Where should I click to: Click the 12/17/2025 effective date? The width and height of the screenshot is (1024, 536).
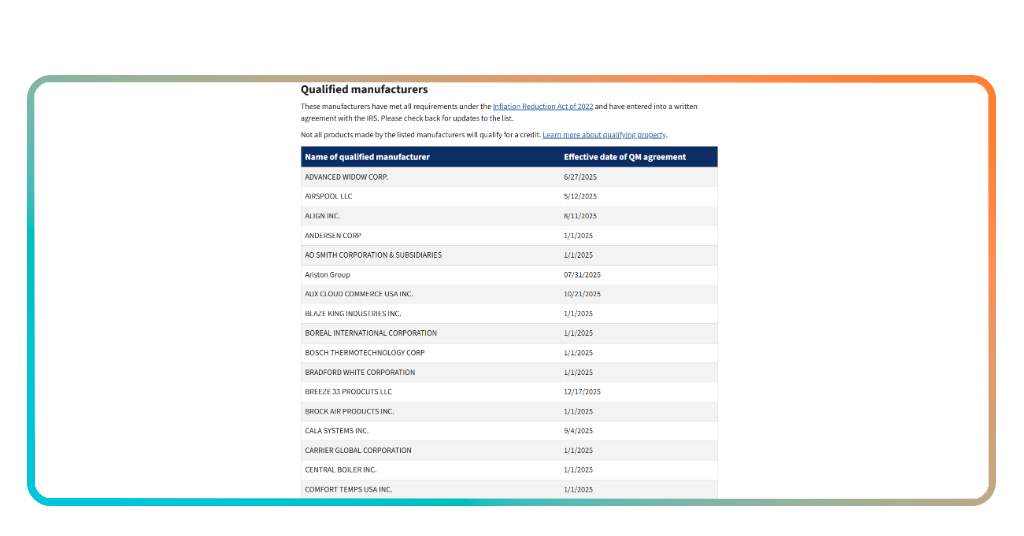coord(582,392)
